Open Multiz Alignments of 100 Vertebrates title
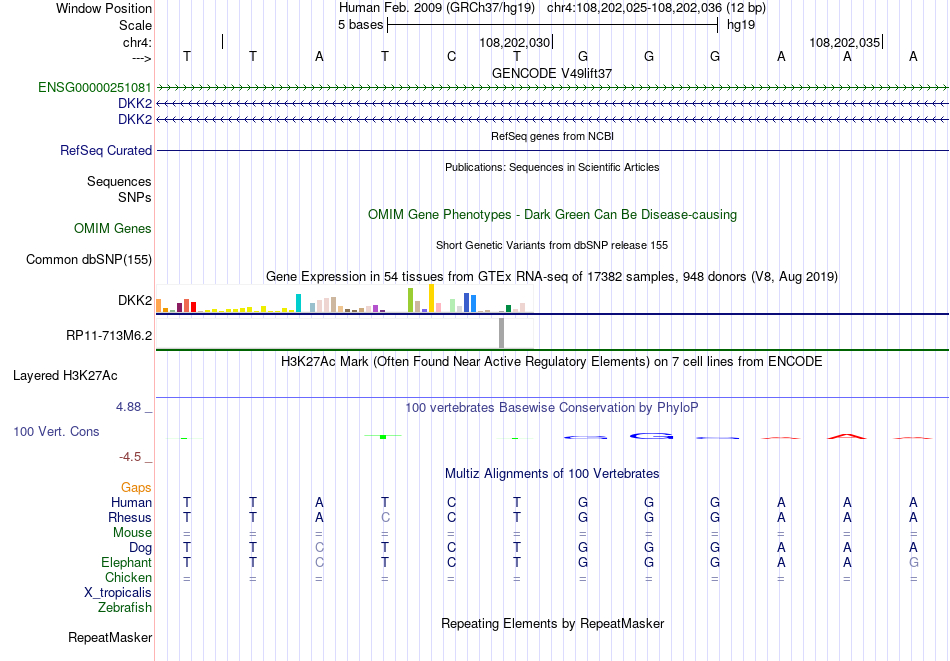Screen dimensions: 950x661 (552, 474)
